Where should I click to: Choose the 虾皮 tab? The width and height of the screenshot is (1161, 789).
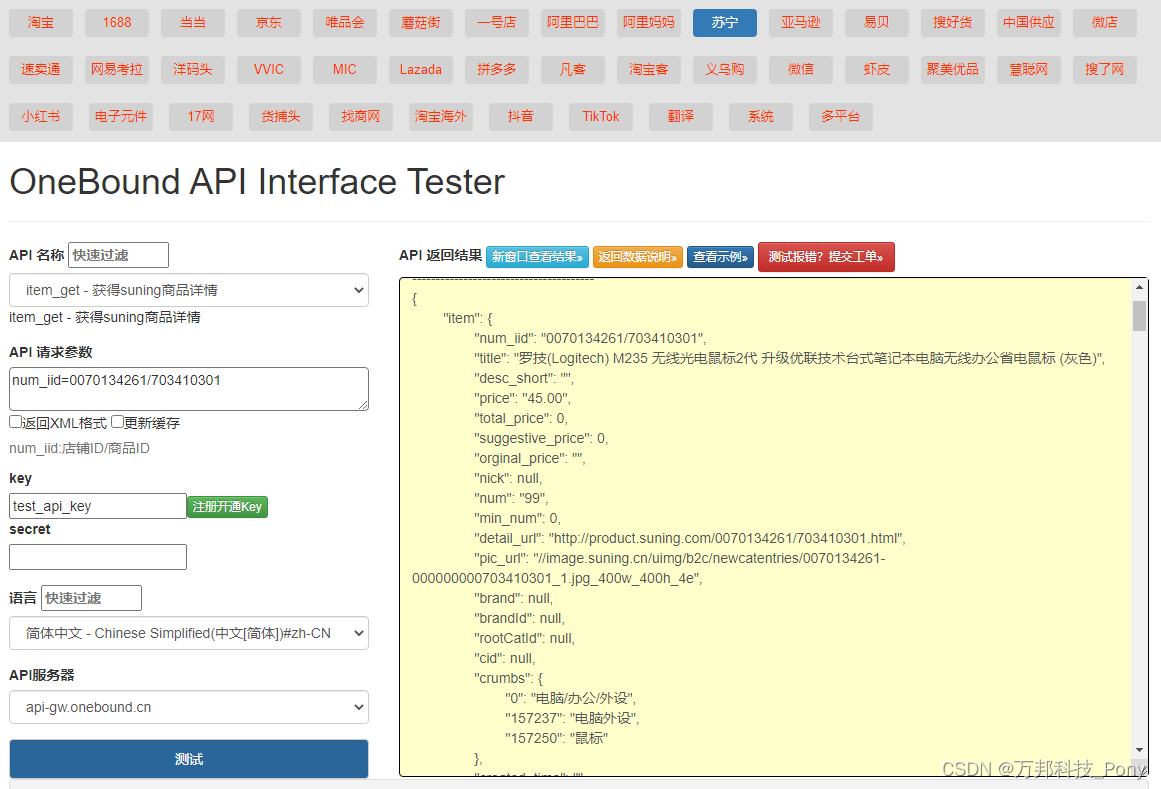pos(877,70)
